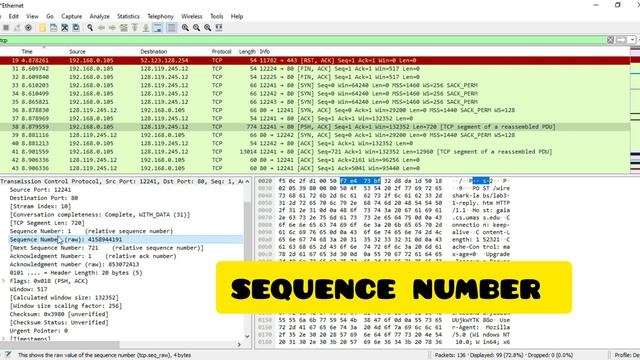Jump to first packet

pos(135,28)
